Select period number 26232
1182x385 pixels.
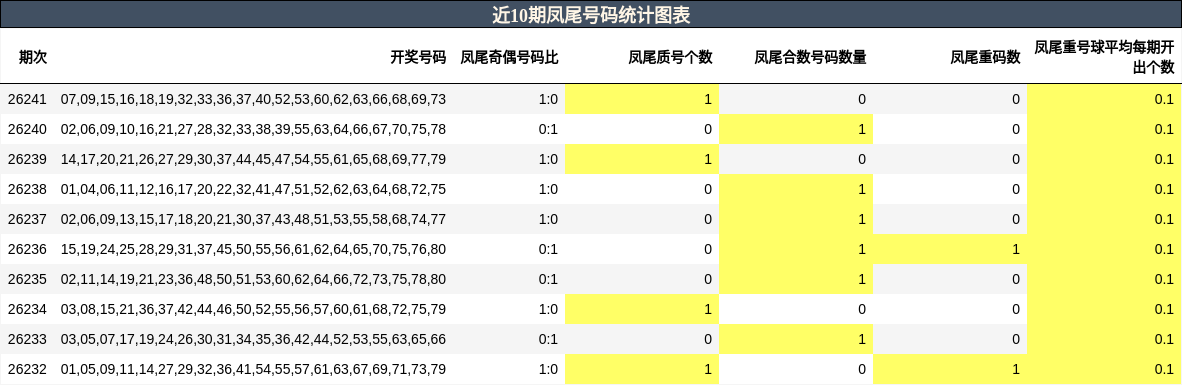point(27,370)
